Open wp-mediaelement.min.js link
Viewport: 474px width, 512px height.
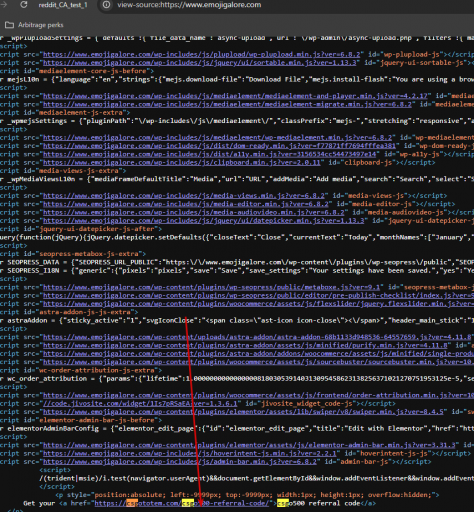tap(217, 138)
